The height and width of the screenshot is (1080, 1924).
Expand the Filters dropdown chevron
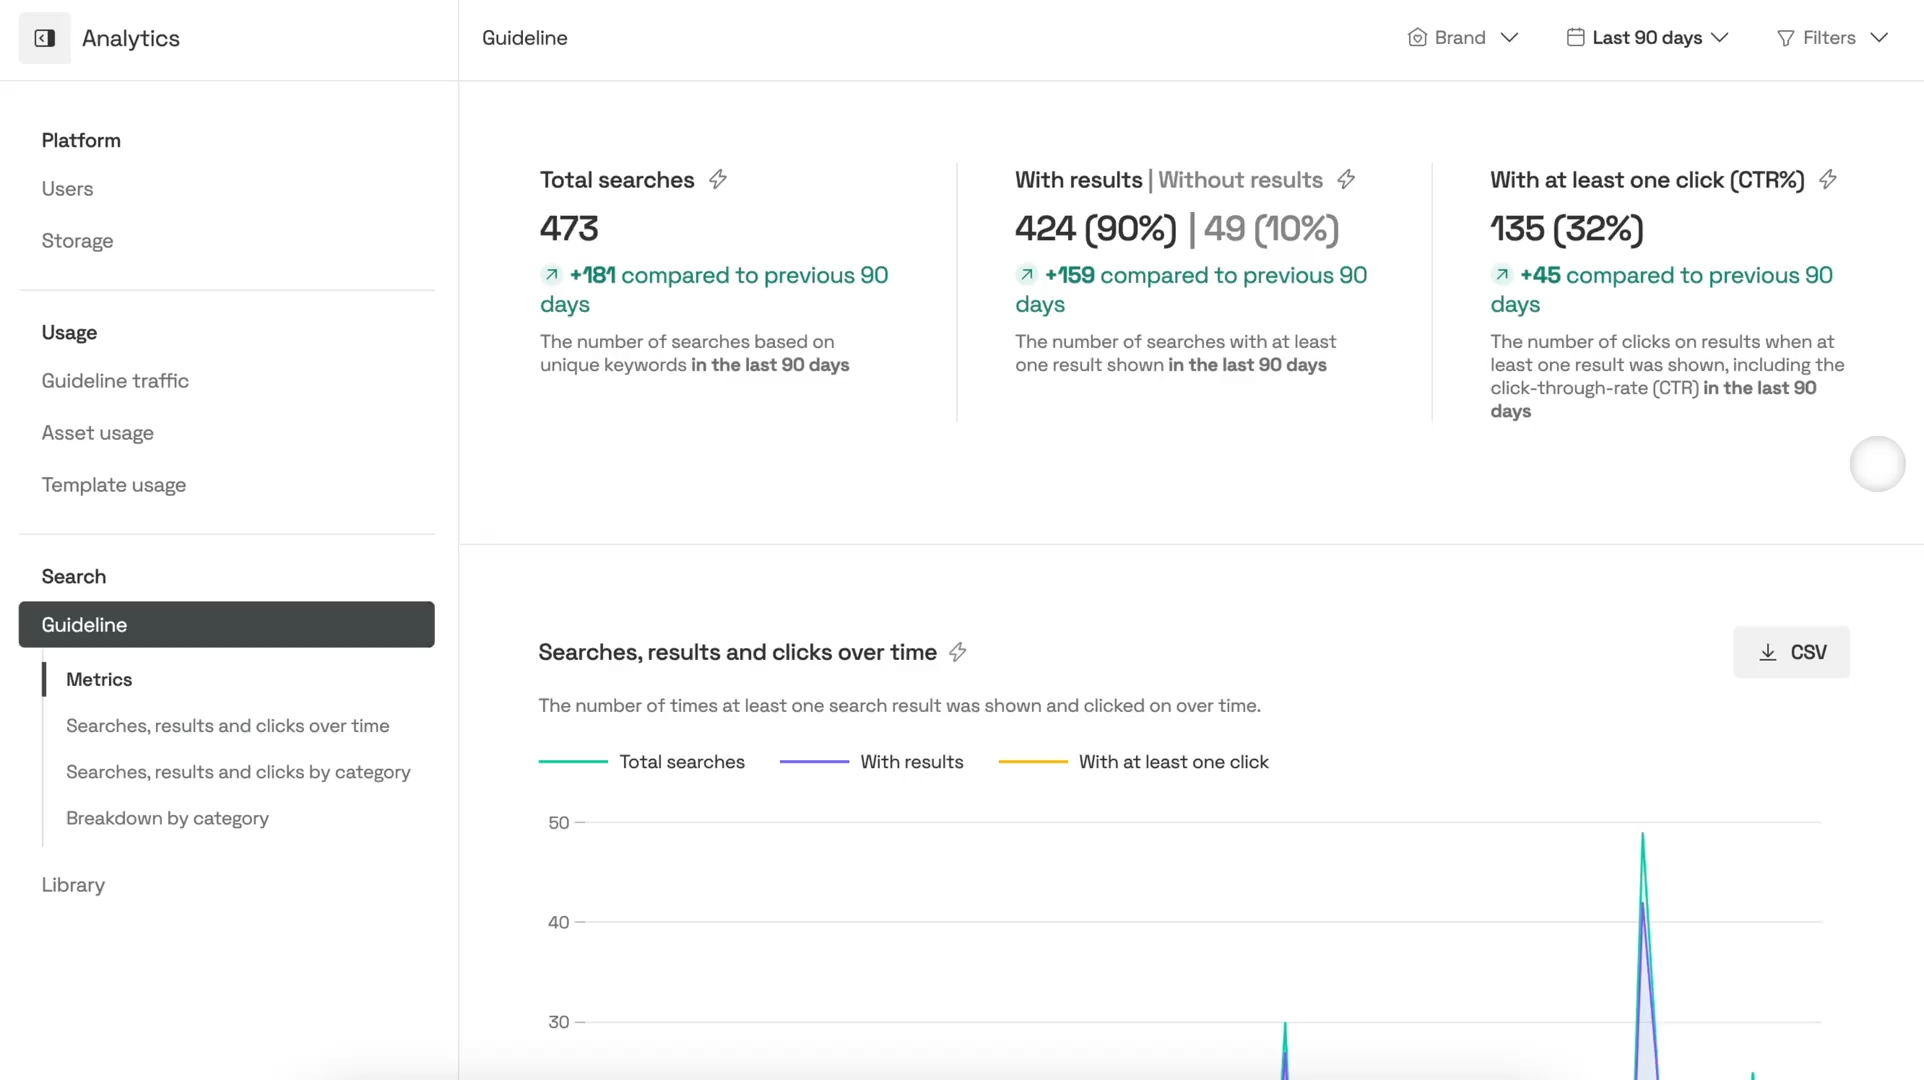click(x=1879, y=38)
